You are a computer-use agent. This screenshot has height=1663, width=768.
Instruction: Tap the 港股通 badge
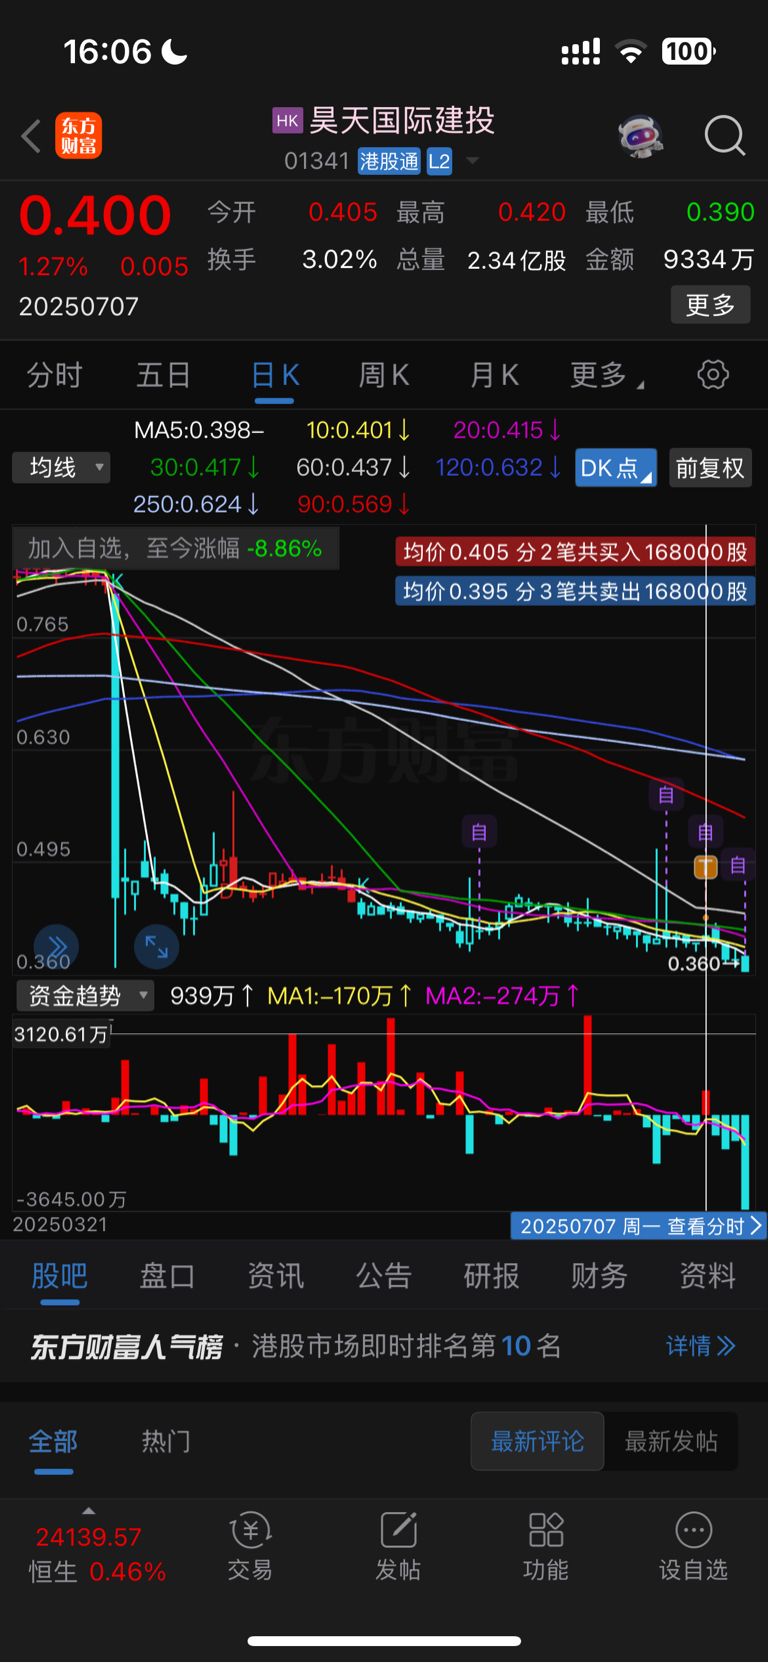click(389, 161)
